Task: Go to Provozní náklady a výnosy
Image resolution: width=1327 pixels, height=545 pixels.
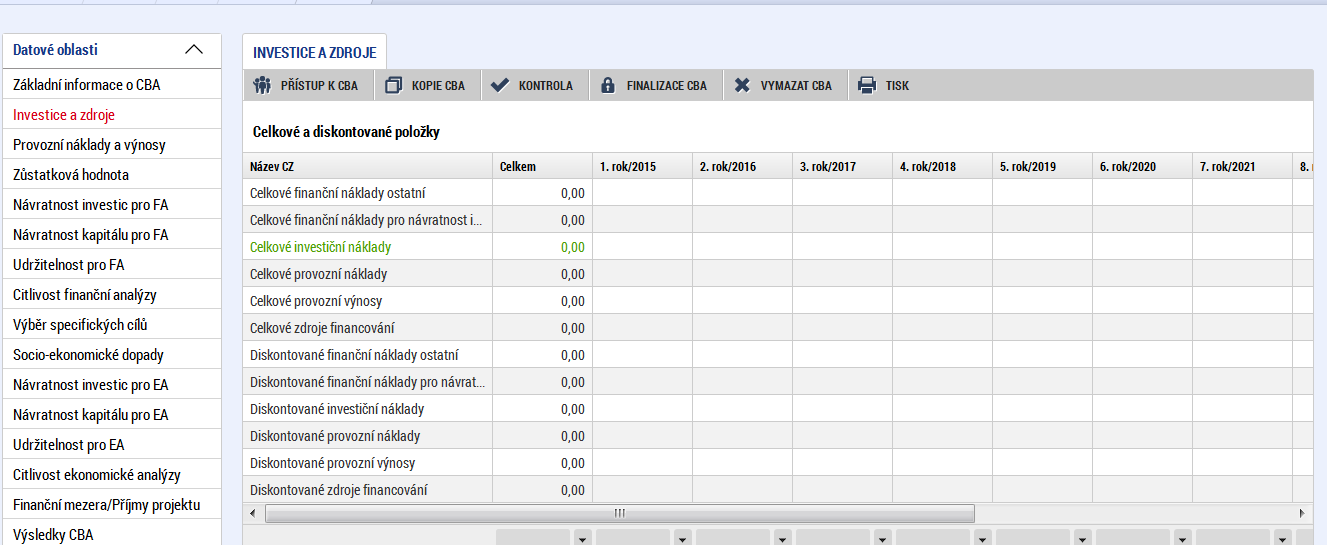Action: tap(111, 145)
